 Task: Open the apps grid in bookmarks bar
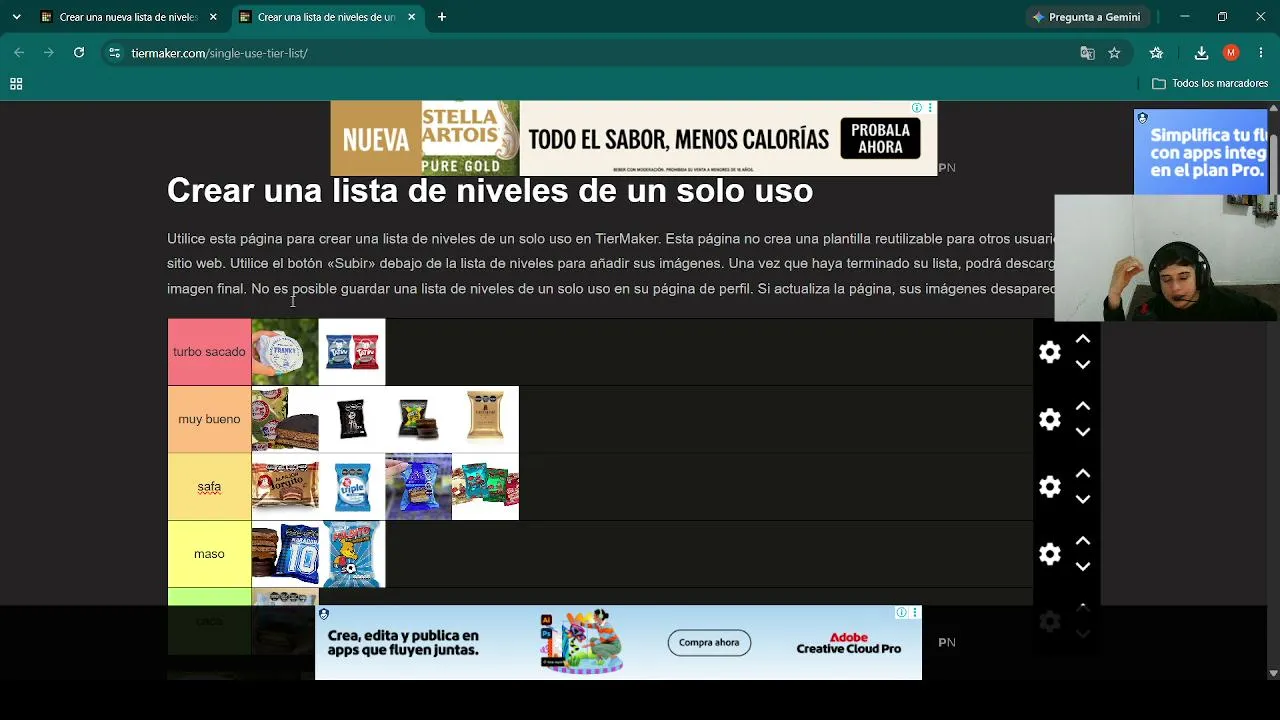(16, 84)
